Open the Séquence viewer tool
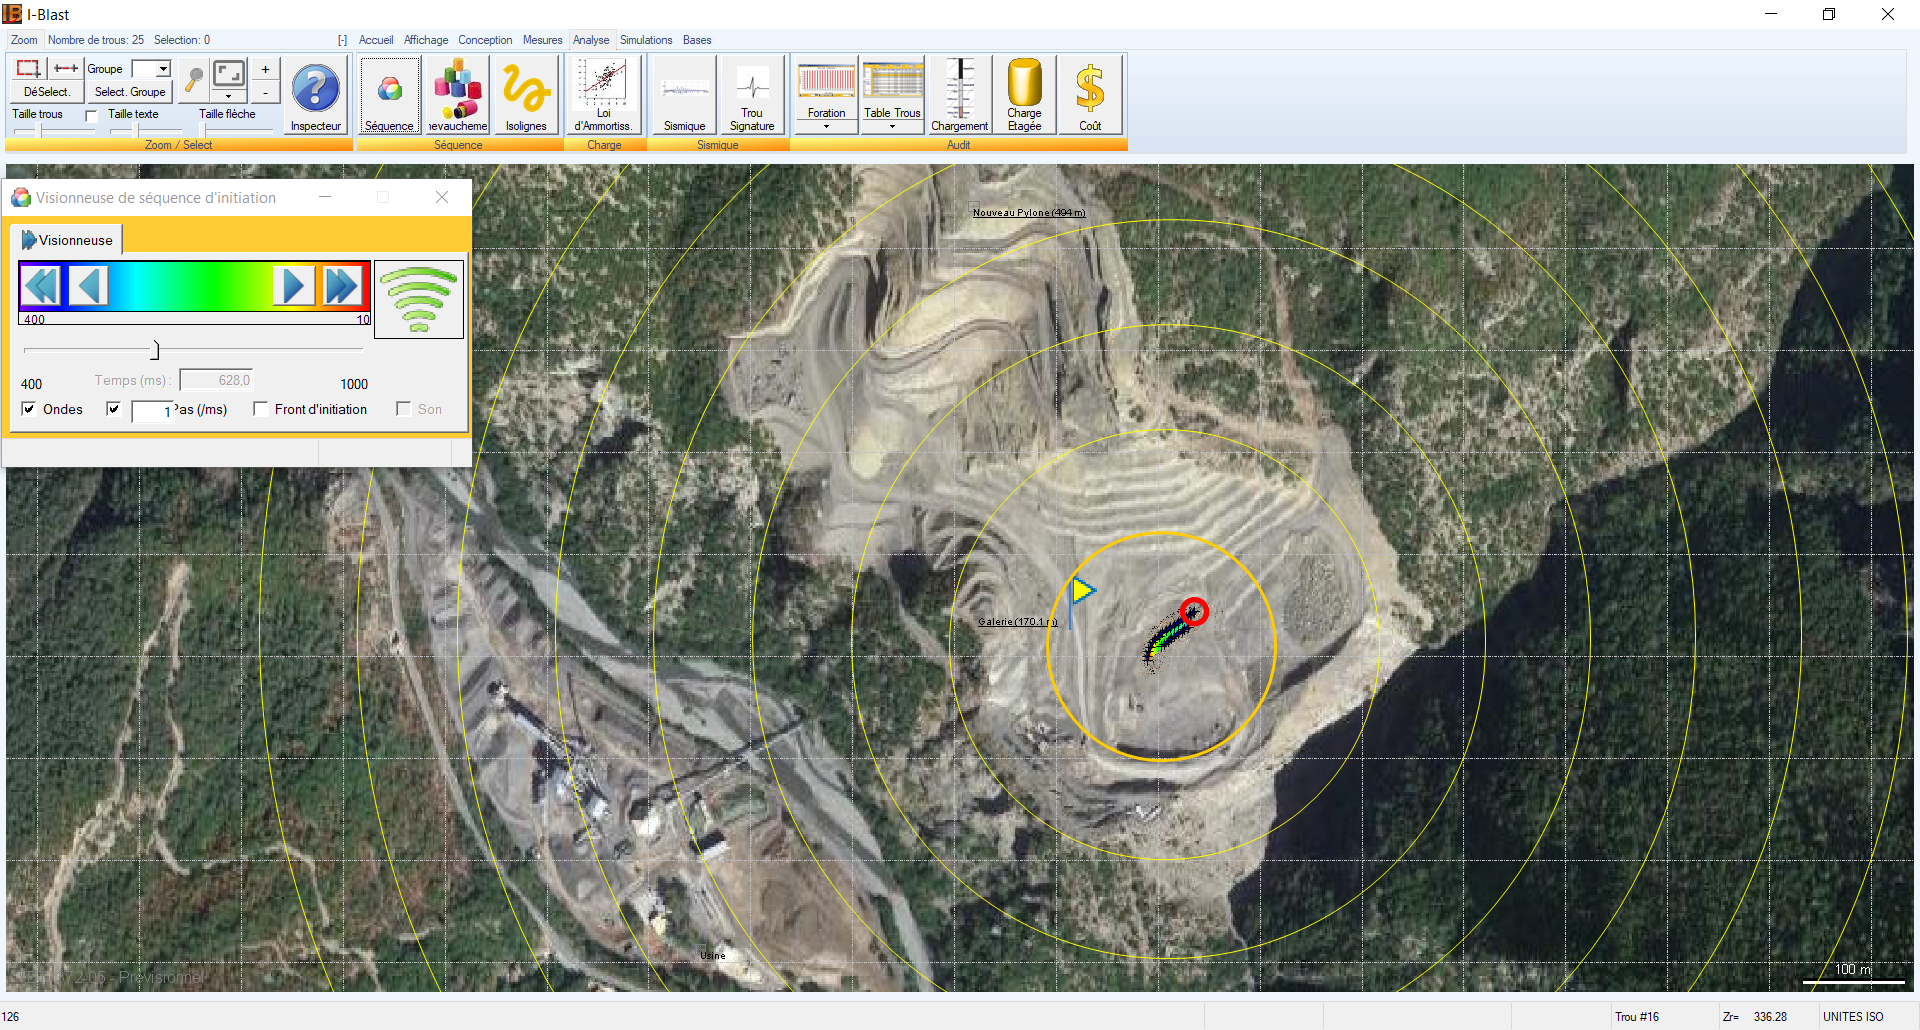Screen dimensions: 1920x1030 (x=389, y=96)
